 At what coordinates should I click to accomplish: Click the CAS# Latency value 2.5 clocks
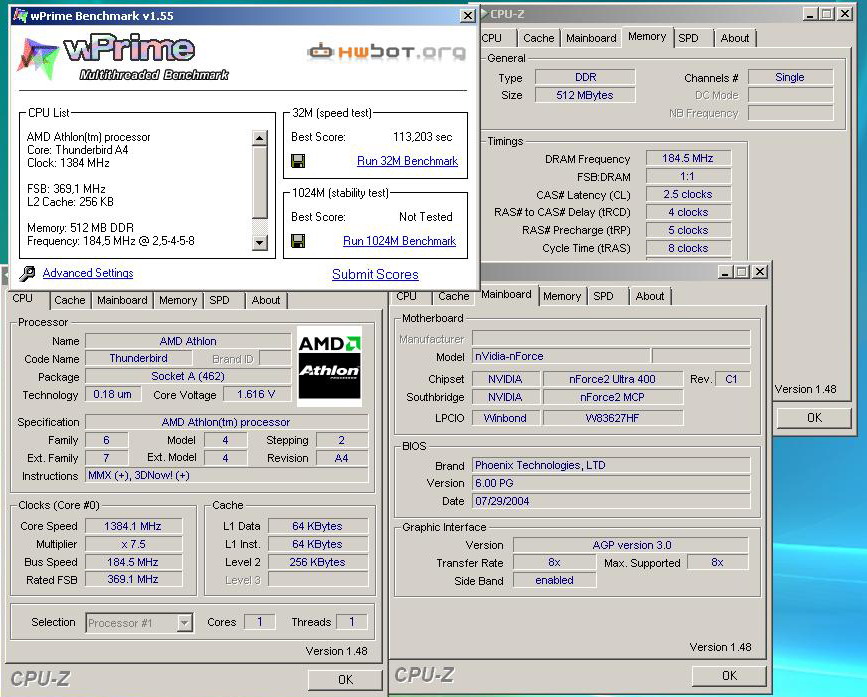point(688,195)
